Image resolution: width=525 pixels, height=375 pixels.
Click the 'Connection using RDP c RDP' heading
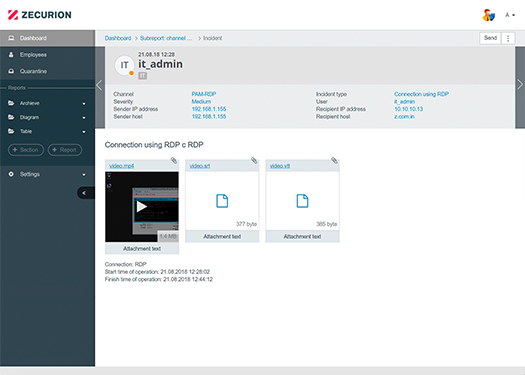point(154,145)
